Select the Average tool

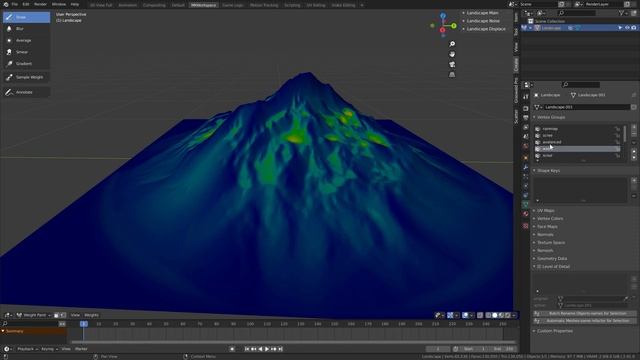(27, 40)
